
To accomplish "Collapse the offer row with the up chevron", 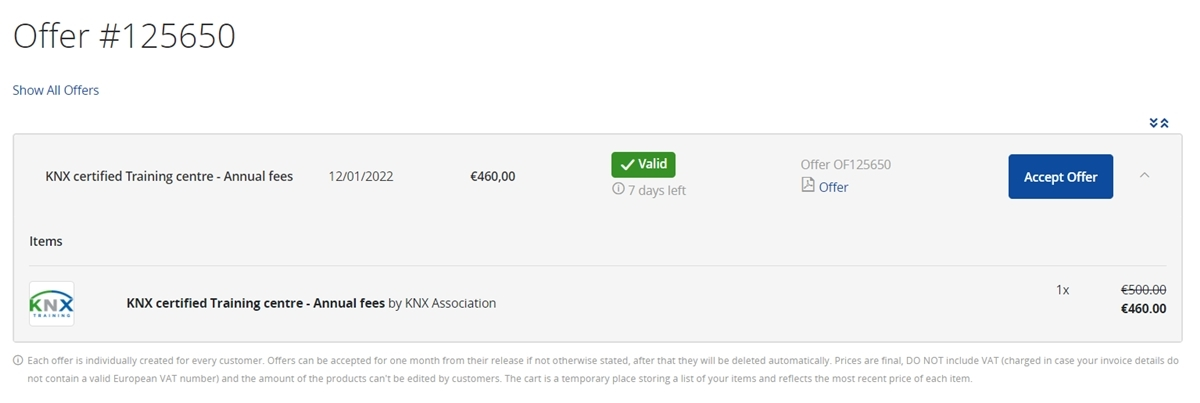I will (x=1145, y=175).
